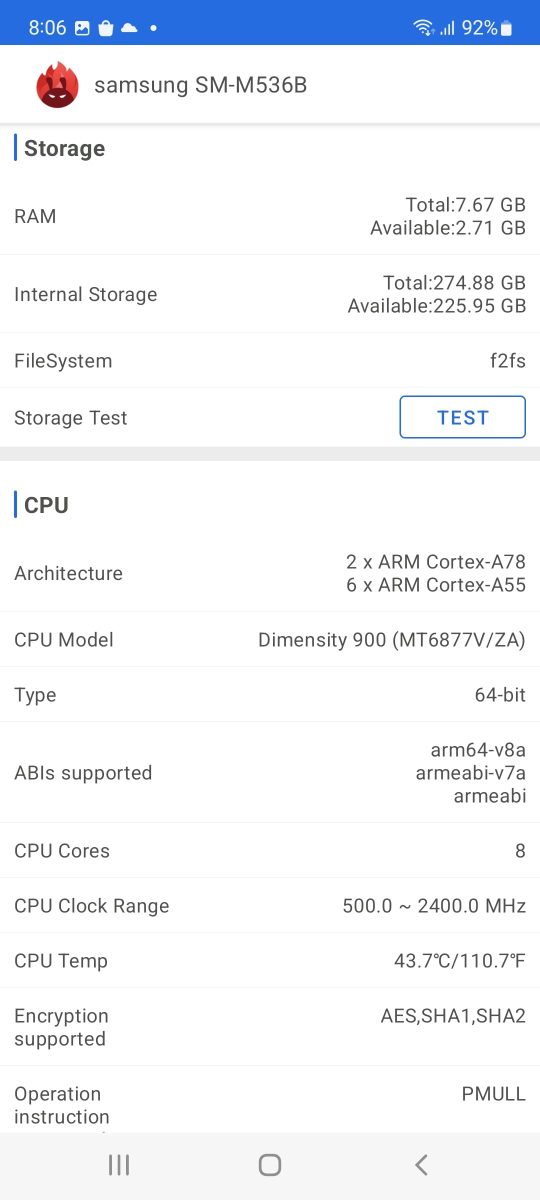The height and width of the screenshot is (1200, 540).
Task: Select the CPU Clock Range row
Action: [270, 906]
